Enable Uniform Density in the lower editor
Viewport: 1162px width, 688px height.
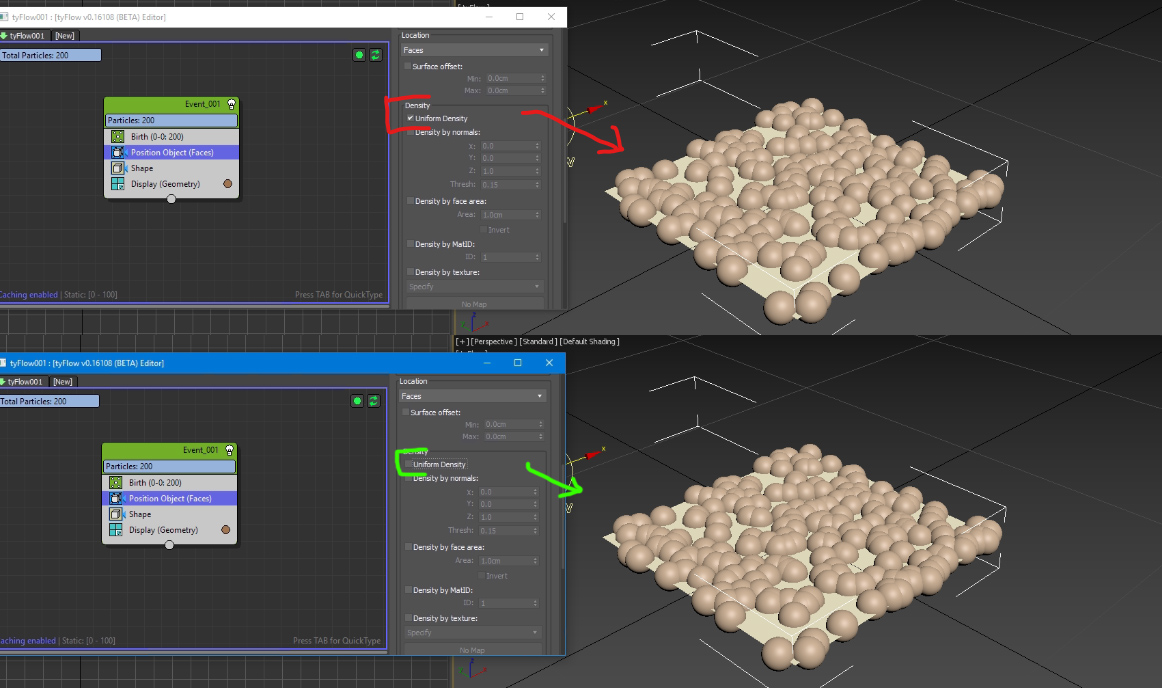[x=409, y=464]
